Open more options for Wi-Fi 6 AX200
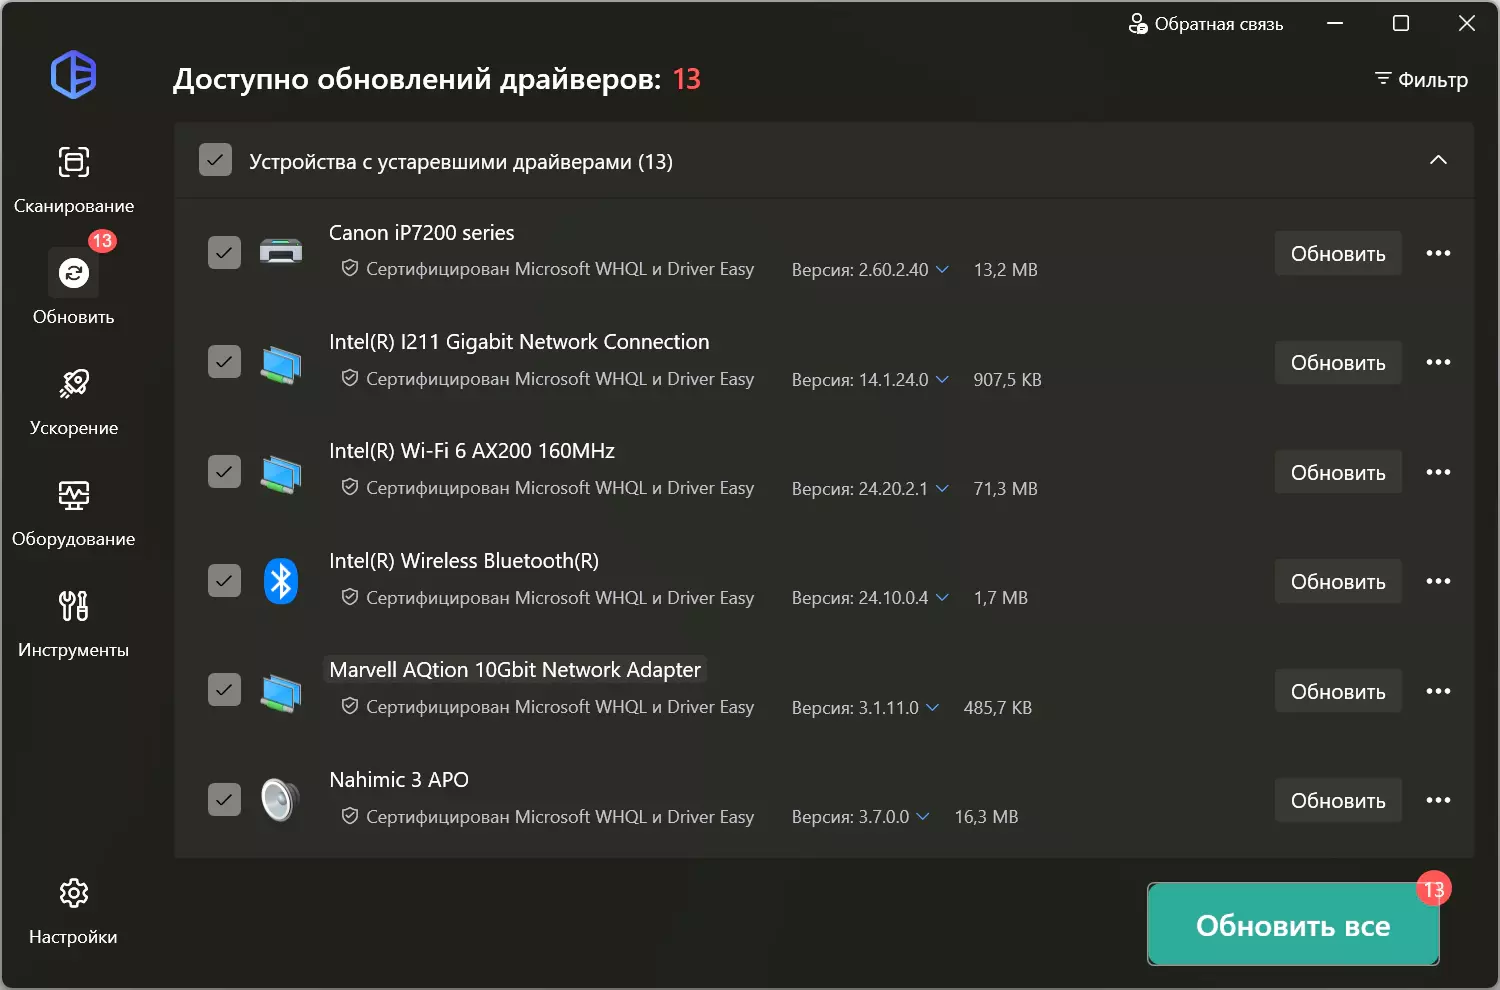This screenshot has width=1500, height=990. 1438,472
